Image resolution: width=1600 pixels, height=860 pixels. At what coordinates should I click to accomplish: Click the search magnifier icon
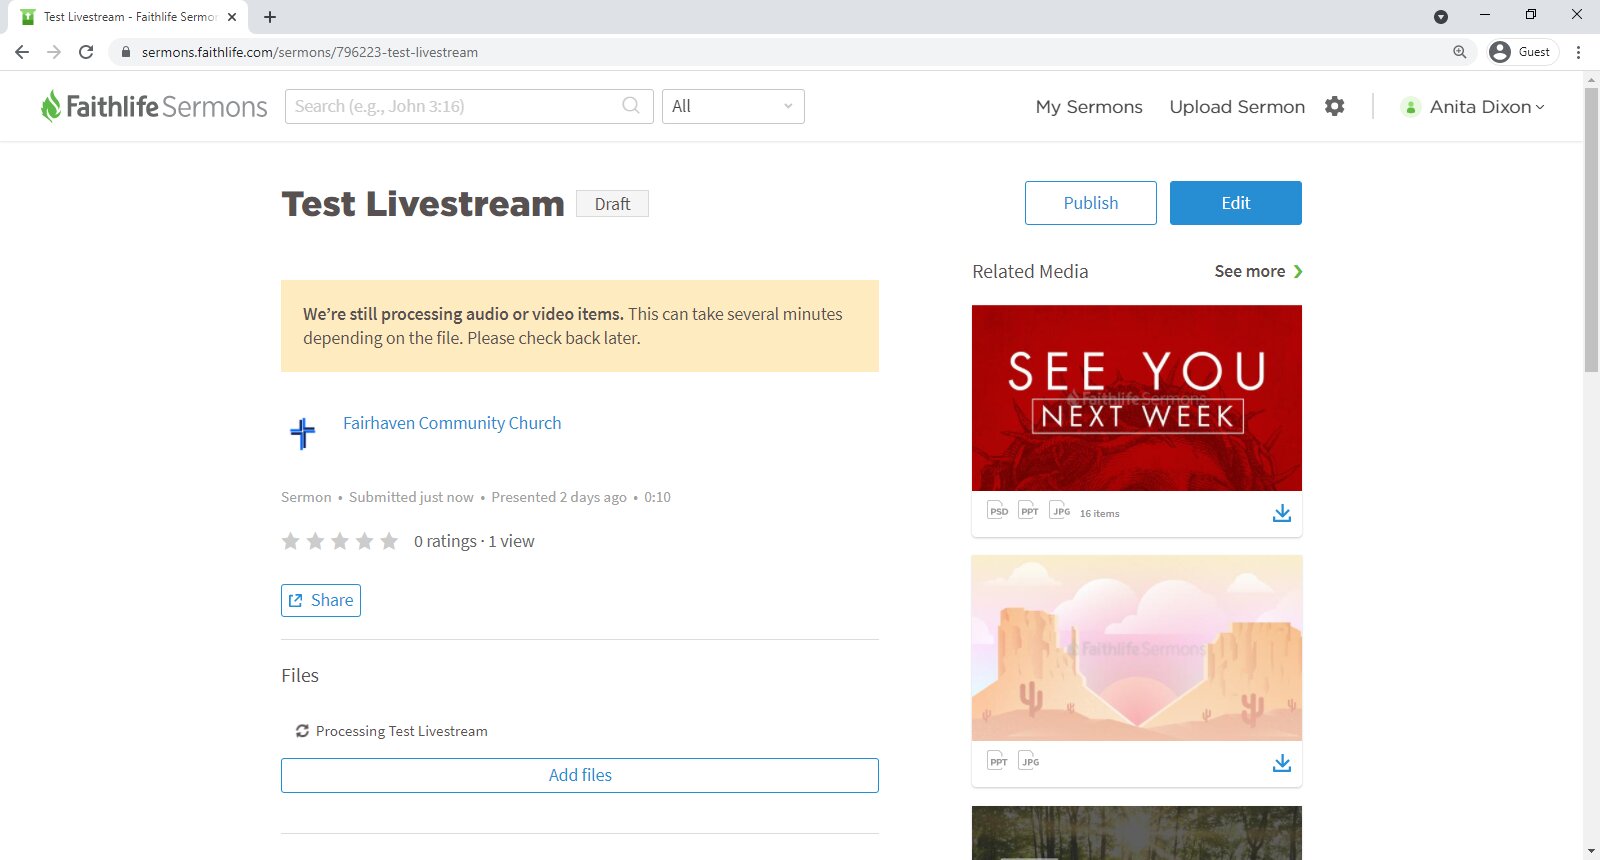point(631,105)
